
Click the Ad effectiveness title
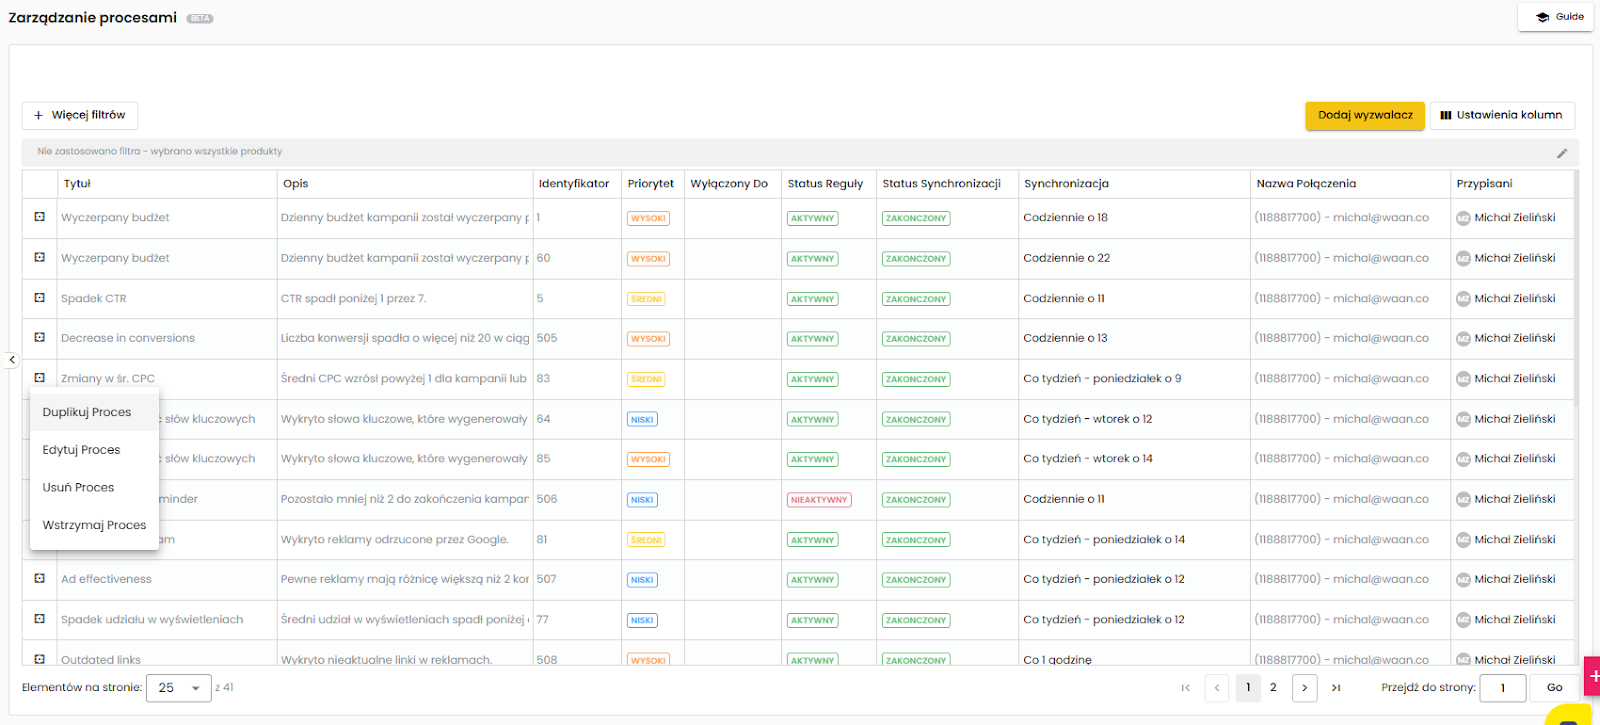[x=106, y=579]
